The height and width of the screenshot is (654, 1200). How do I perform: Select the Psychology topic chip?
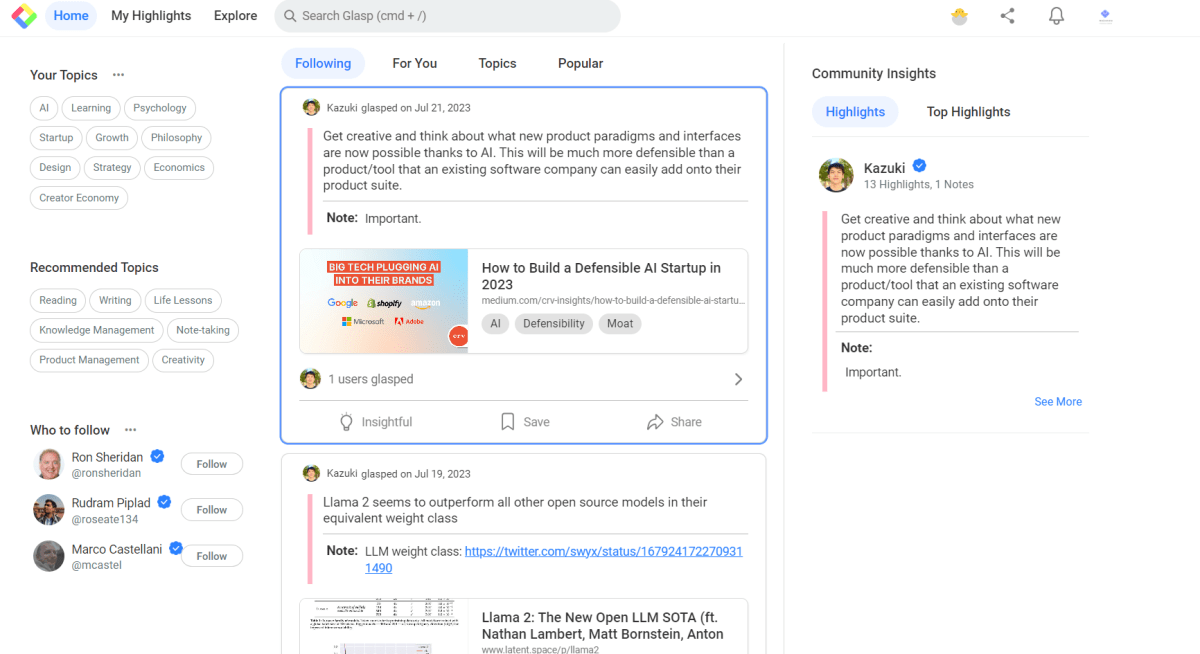tap(160, 108)
